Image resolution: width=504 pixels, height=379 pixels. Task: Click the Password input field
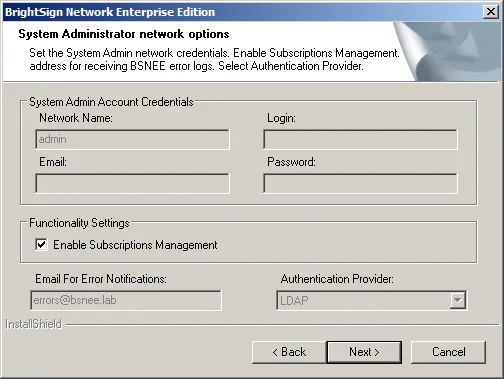coord(360,183)
